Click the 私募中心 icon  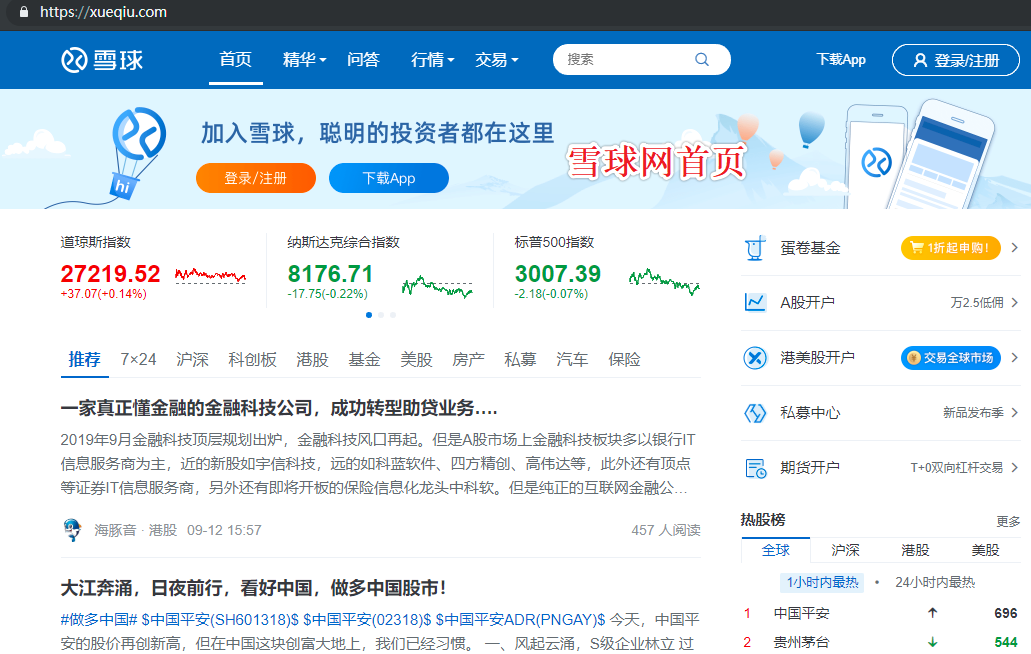pyautogui.click(x=755, y=413)
